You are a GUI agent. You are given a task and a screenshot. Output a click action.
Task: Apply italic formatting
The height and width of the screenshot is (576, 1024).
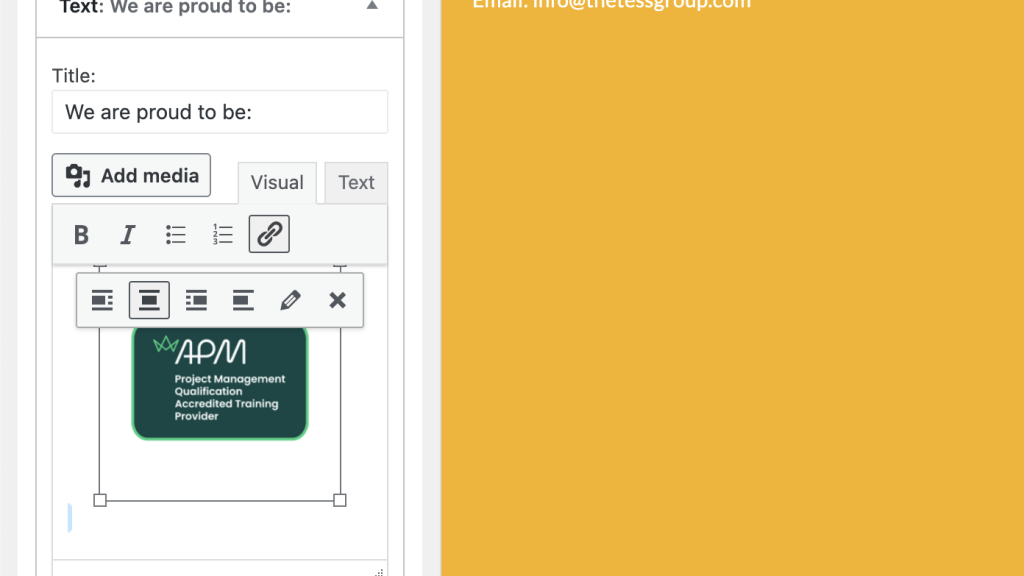pos(128,235)
